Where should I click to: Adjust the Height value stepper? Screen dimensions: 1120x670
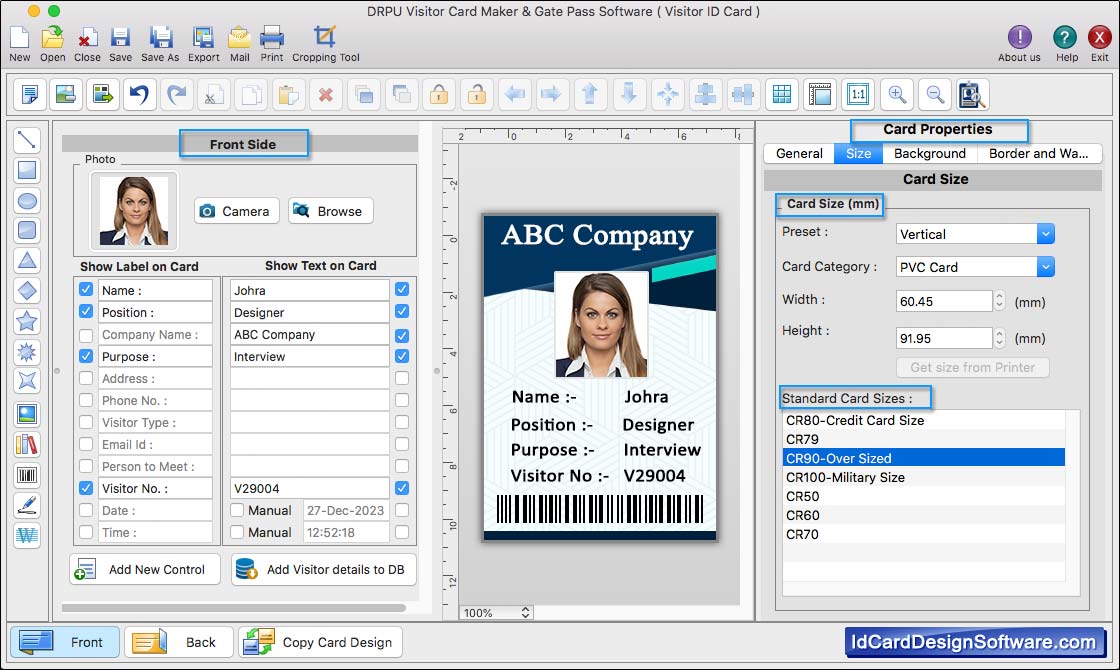coord(999,337)
